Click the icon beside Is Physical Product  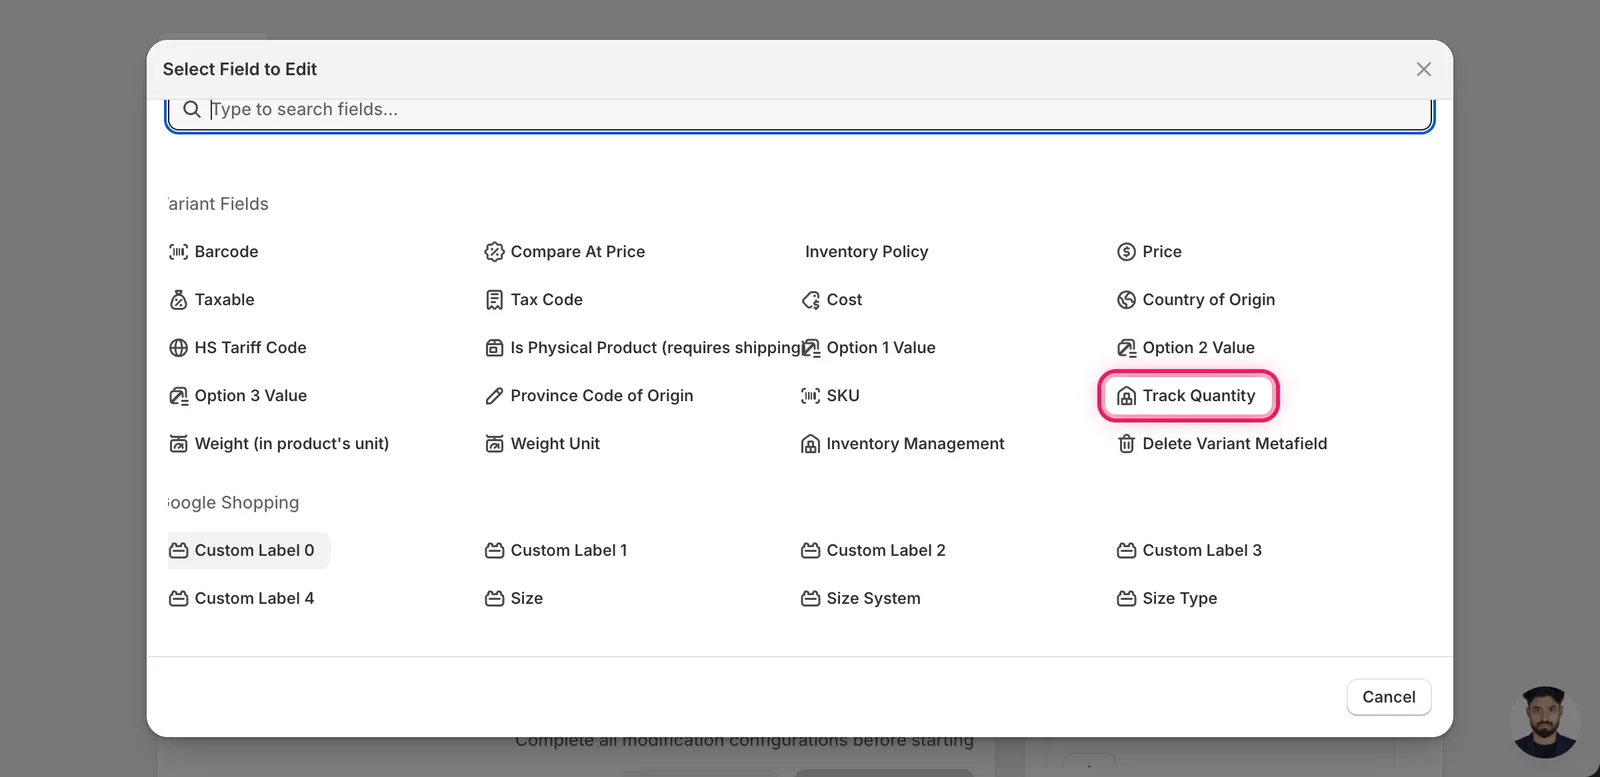point(494,348)
